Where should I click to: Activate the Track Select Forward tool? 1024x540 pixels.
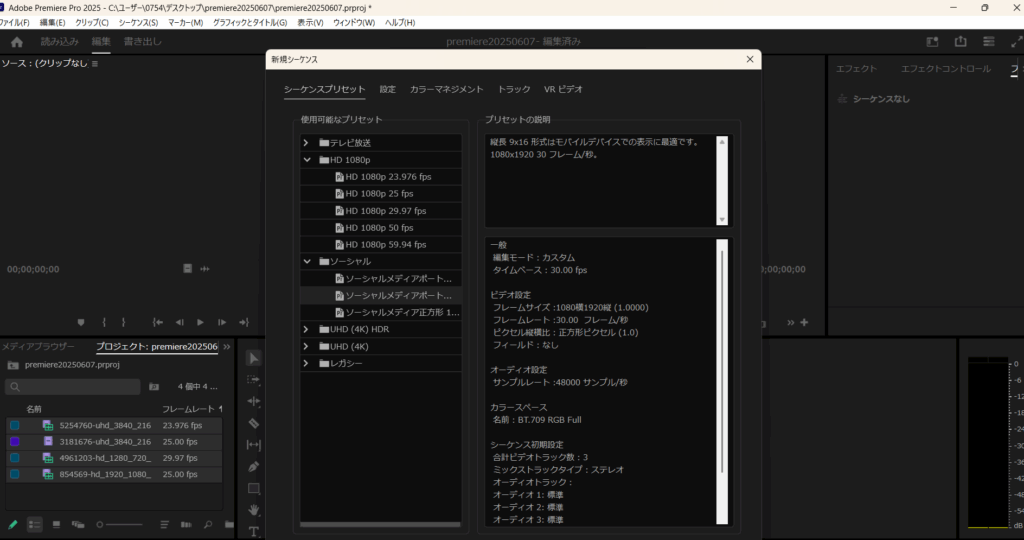(254, 380)
